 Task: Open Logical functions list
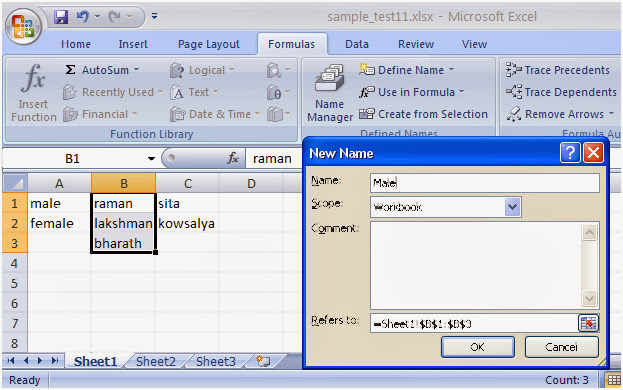pos(202,70)
